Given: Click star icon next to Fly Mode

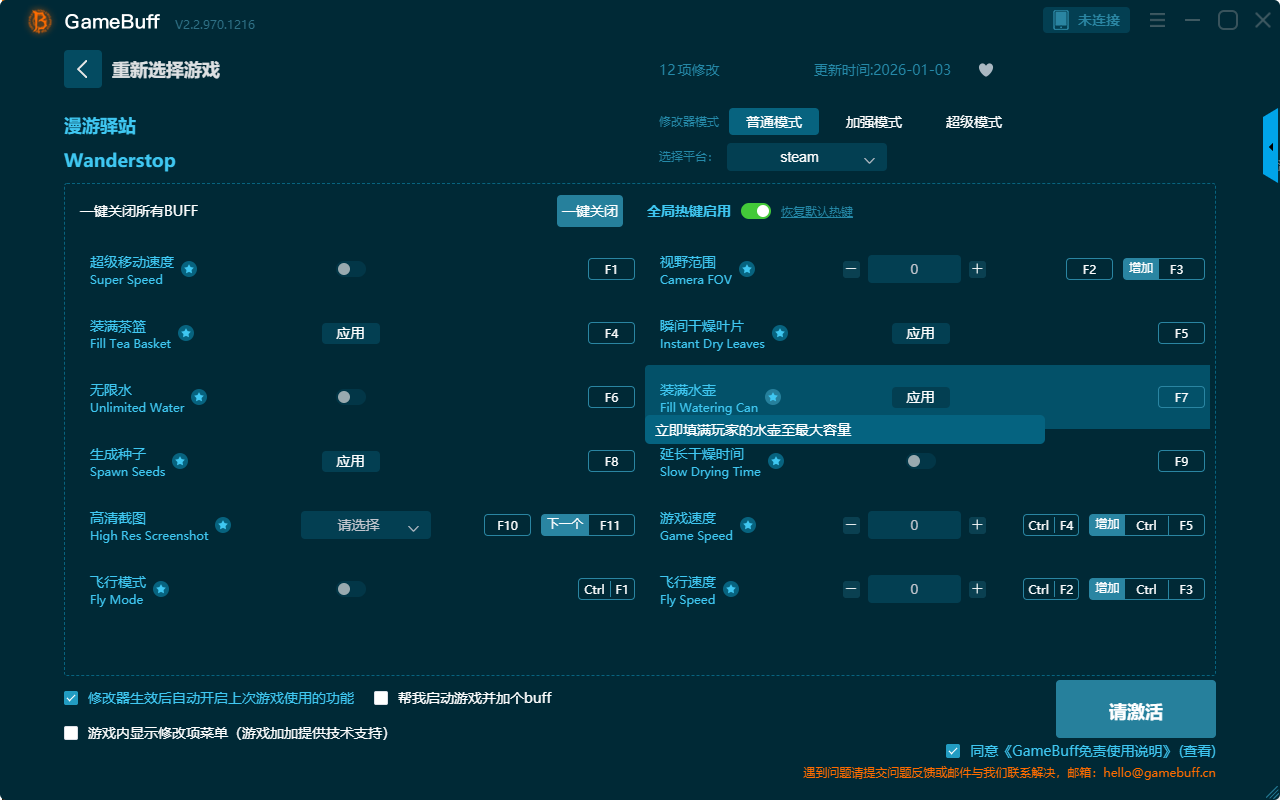Looking at the screenshot, I should (x=161, y=589).
